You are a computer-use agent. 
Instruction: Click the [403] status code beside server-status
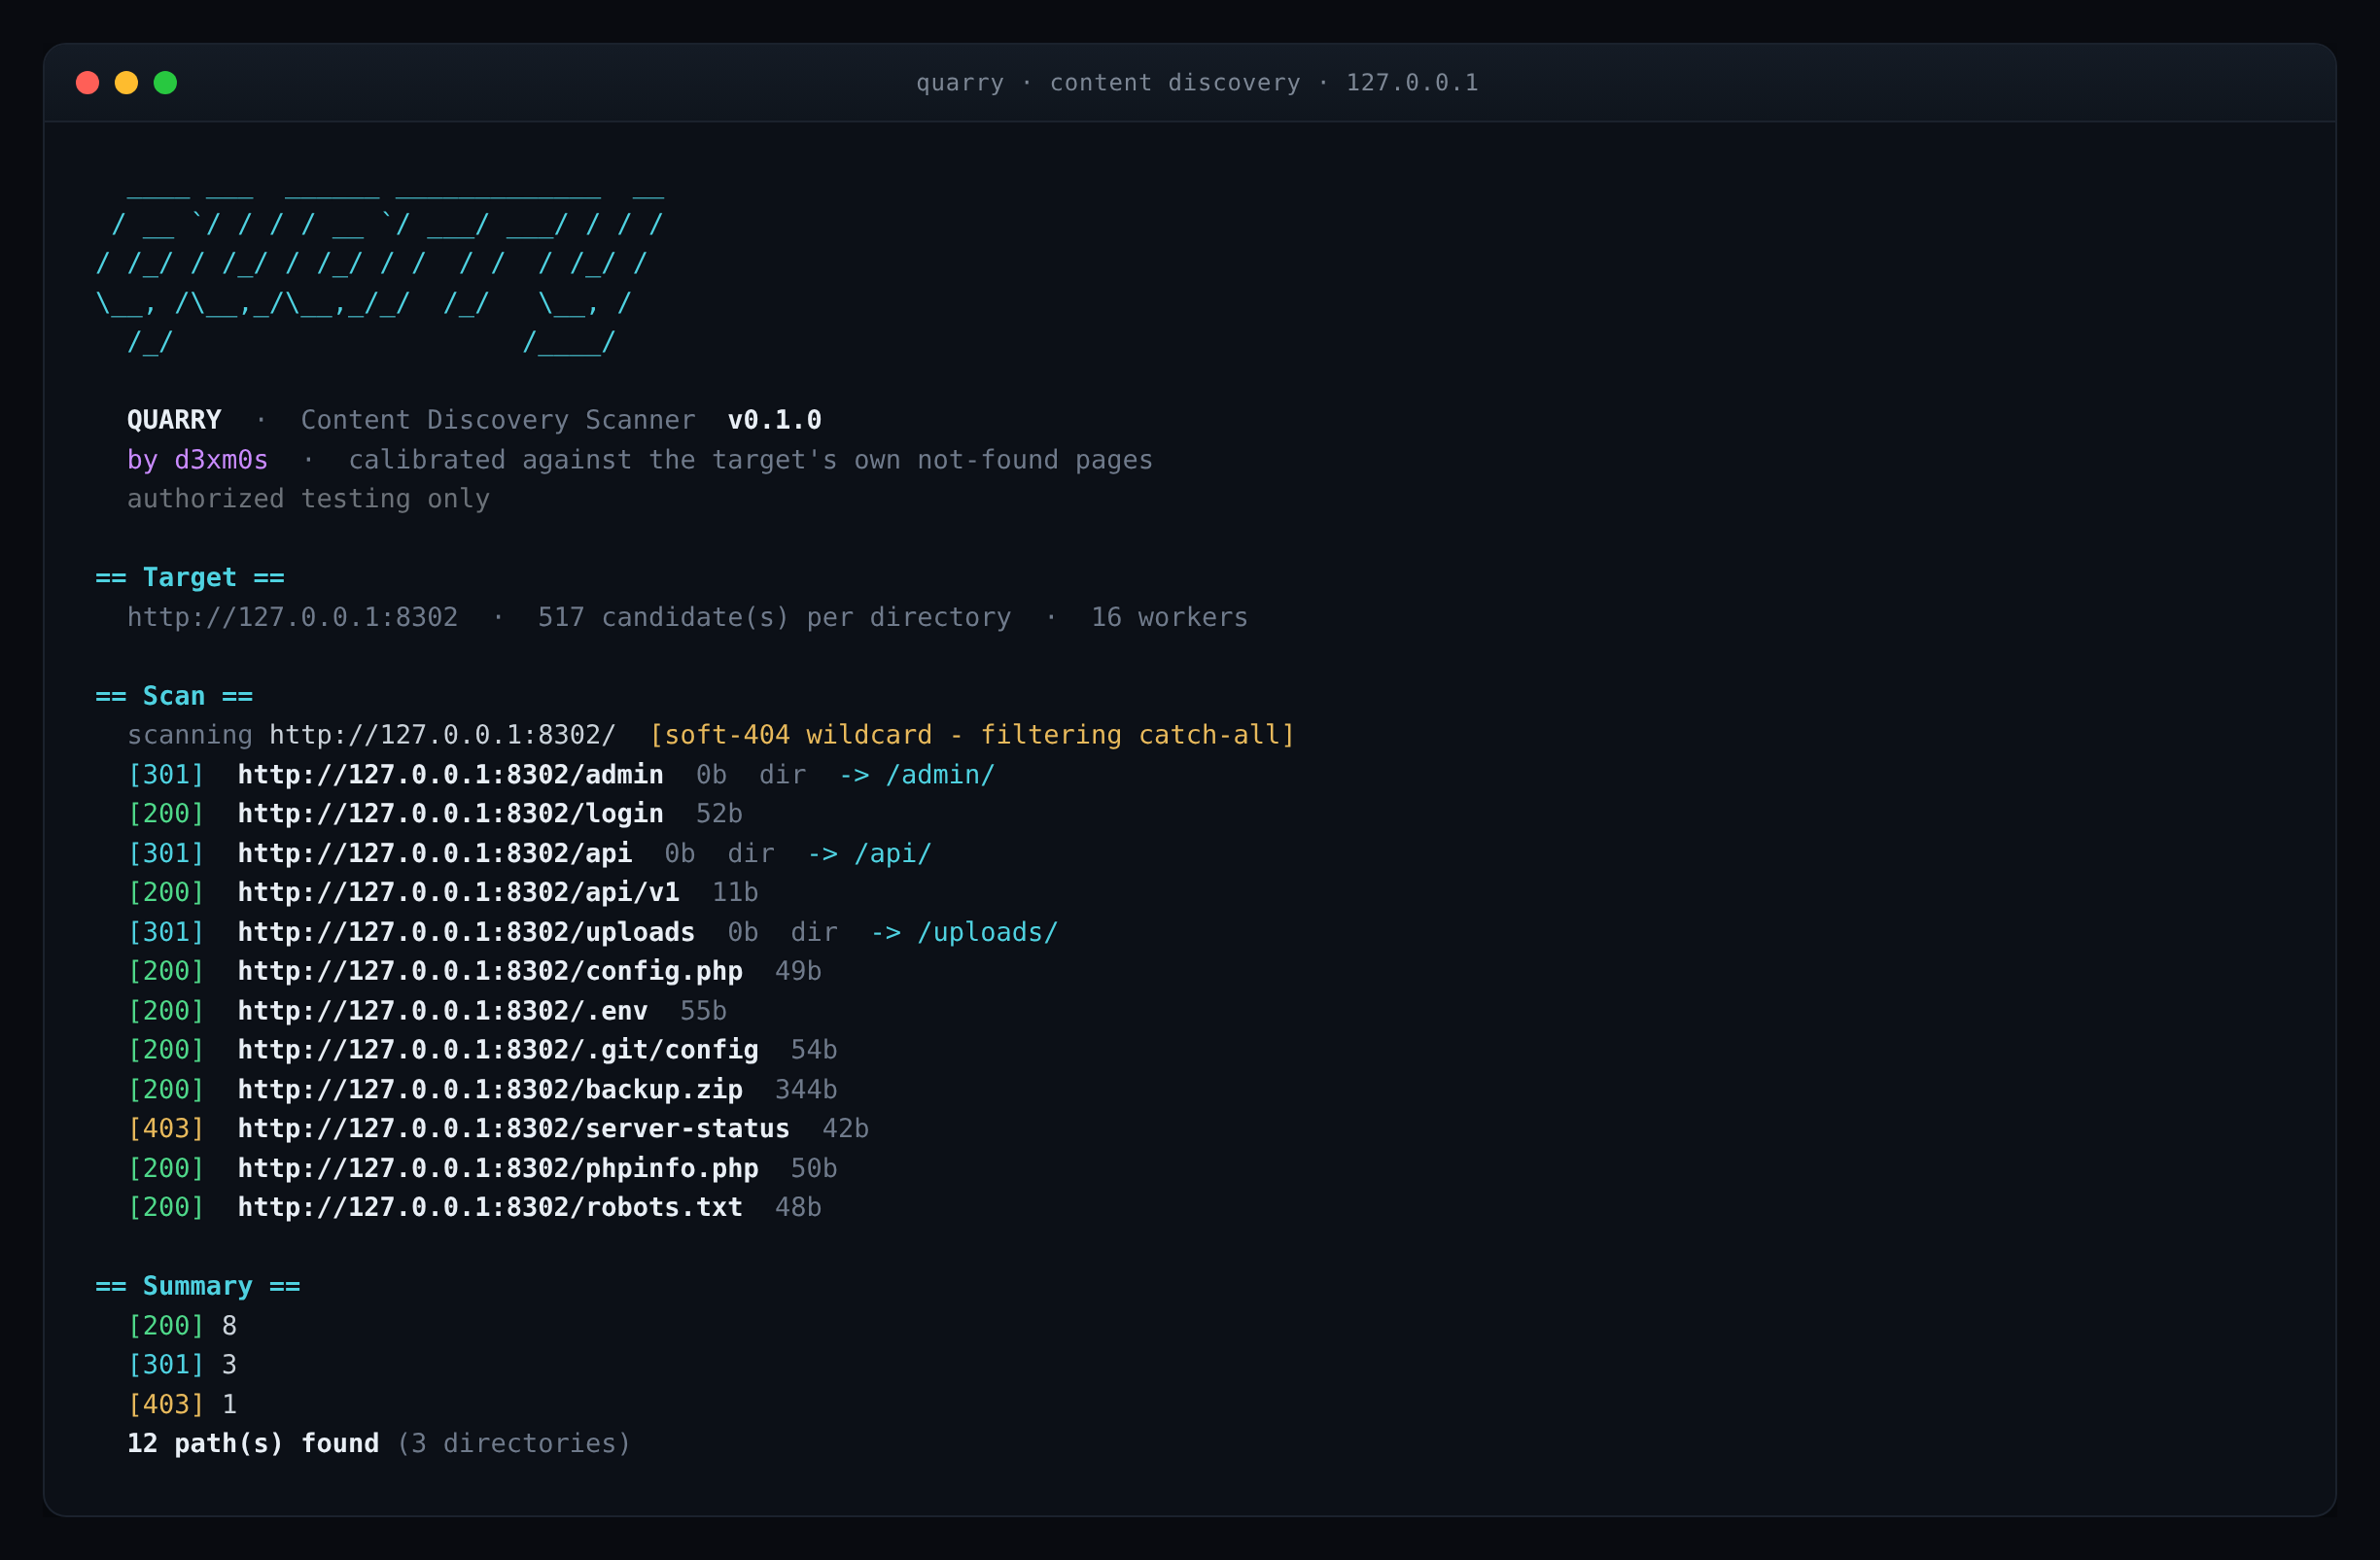pos(166,1129)
